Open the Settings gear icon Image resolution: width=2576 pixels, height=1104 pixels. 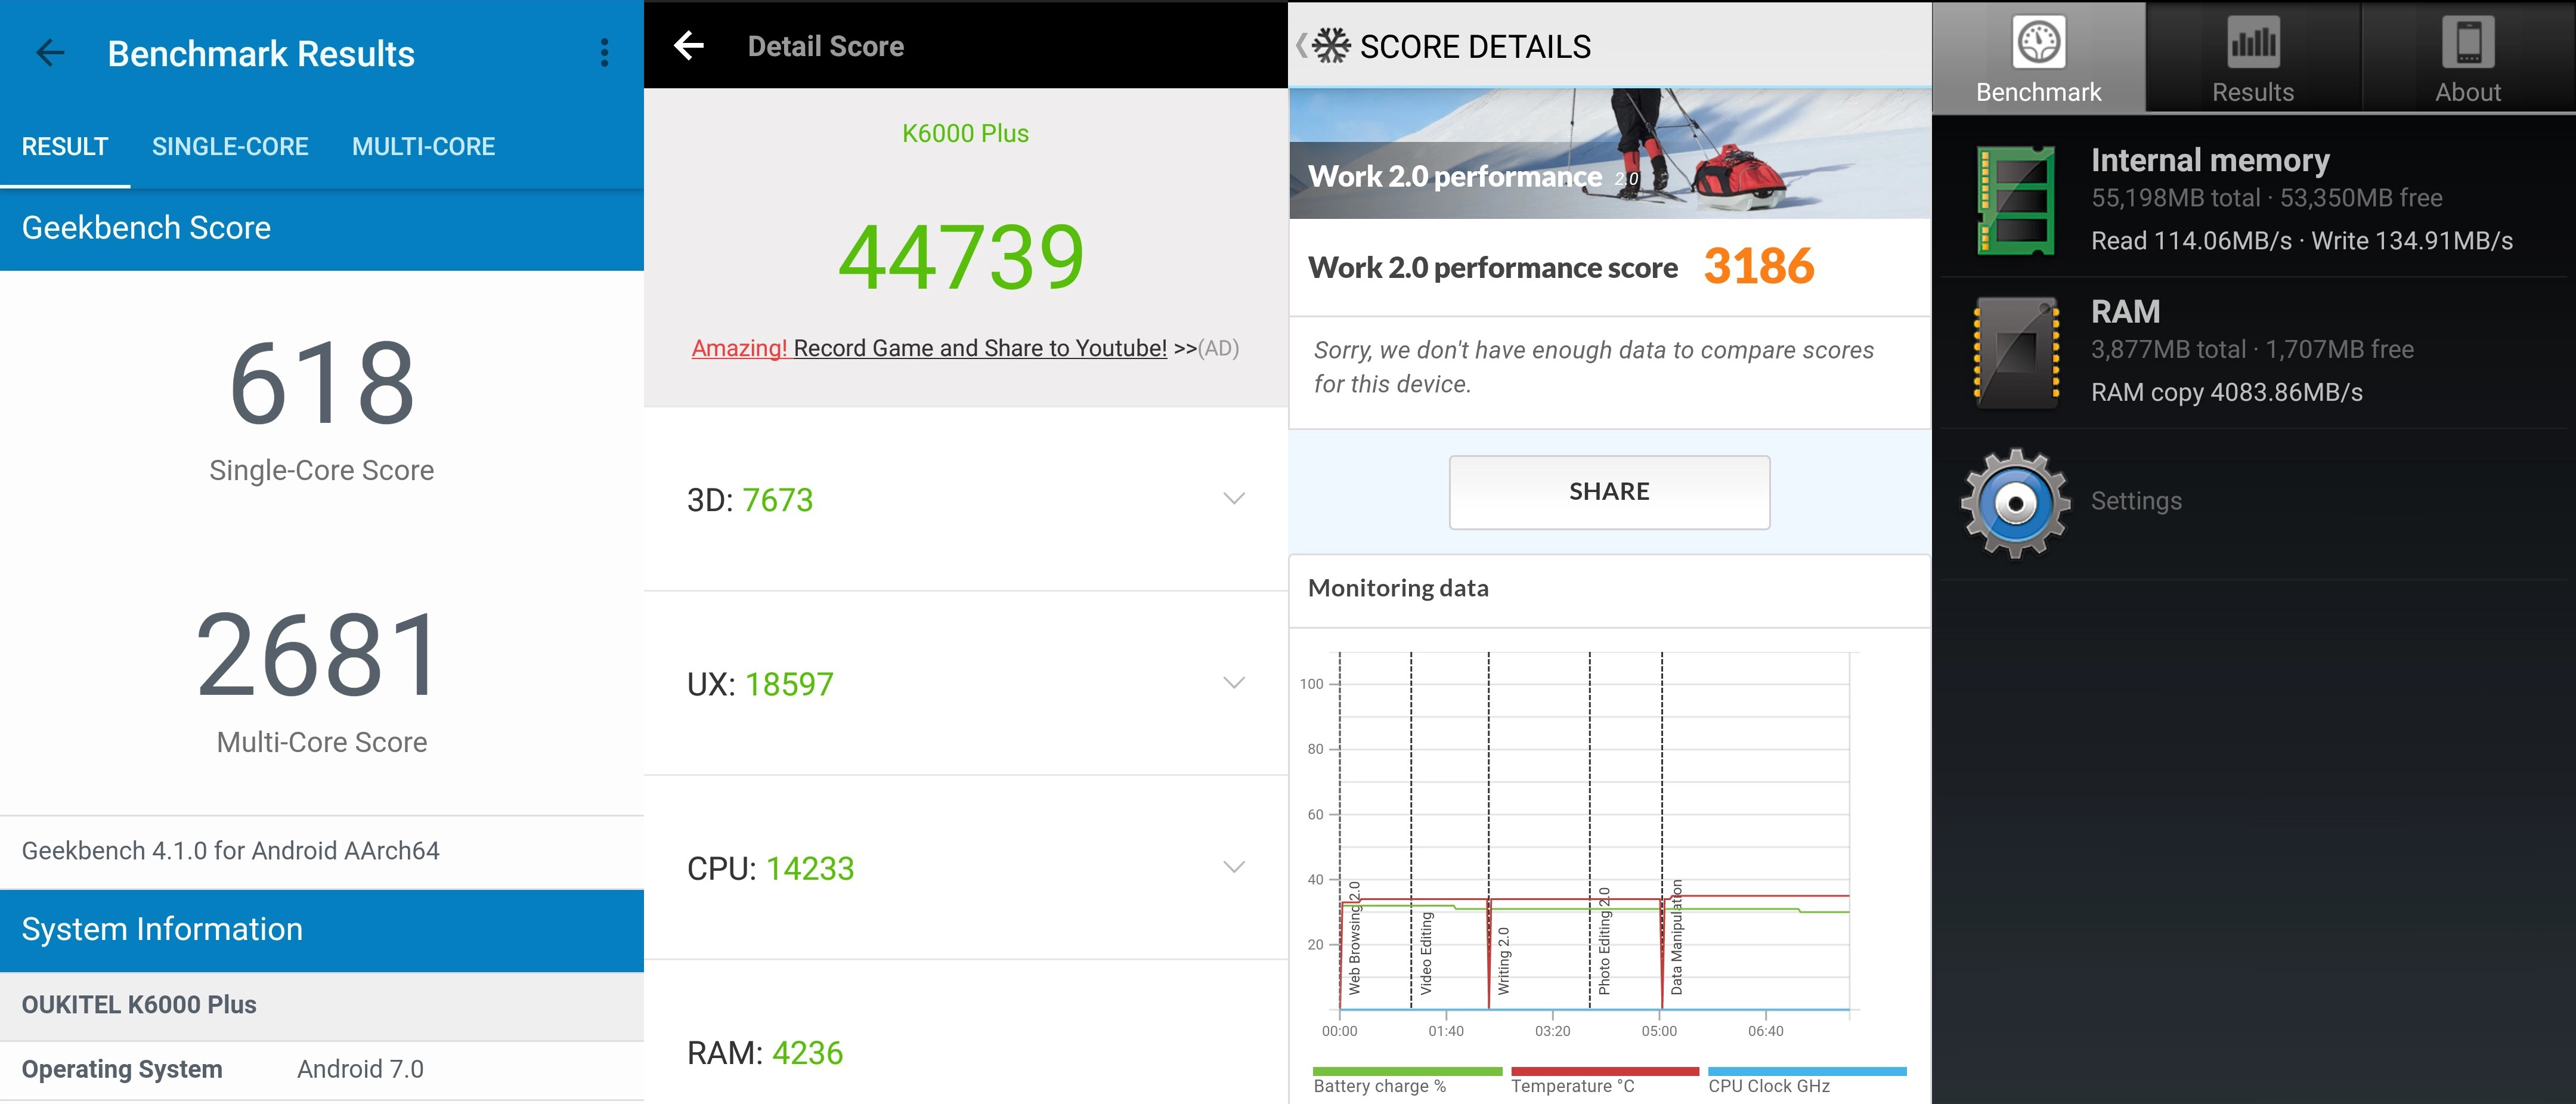point(2016,503)
